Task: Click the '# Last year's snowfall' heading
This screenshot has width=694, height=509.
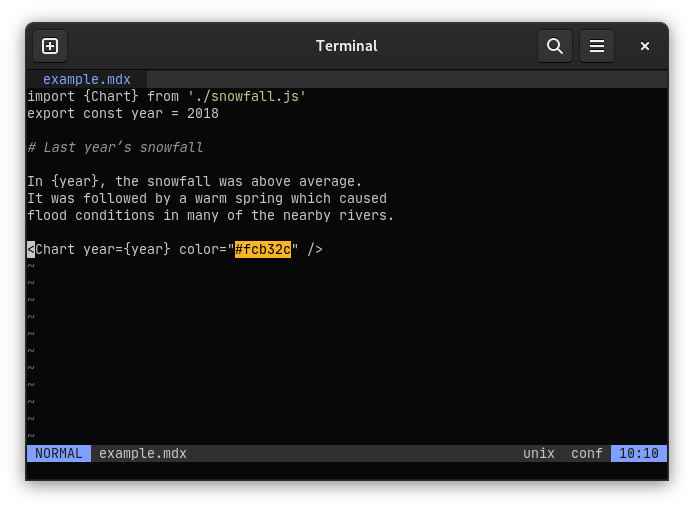Action: 115,147
